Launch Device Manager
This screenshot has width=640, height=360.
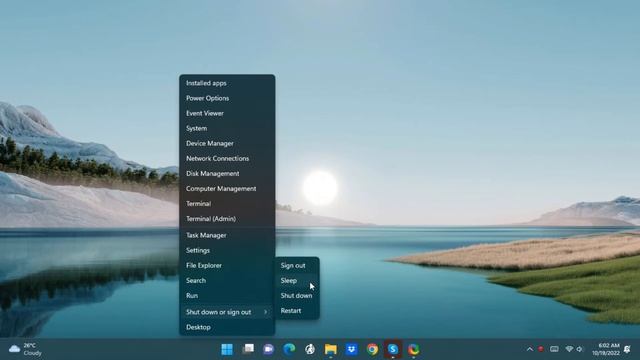[x=227, y=144]
